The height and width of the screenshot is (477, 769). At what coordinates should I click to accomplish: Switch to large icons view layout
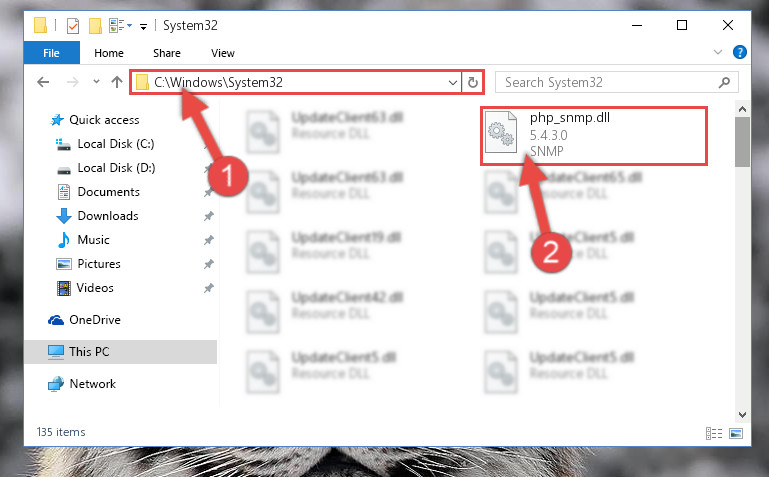736,433
